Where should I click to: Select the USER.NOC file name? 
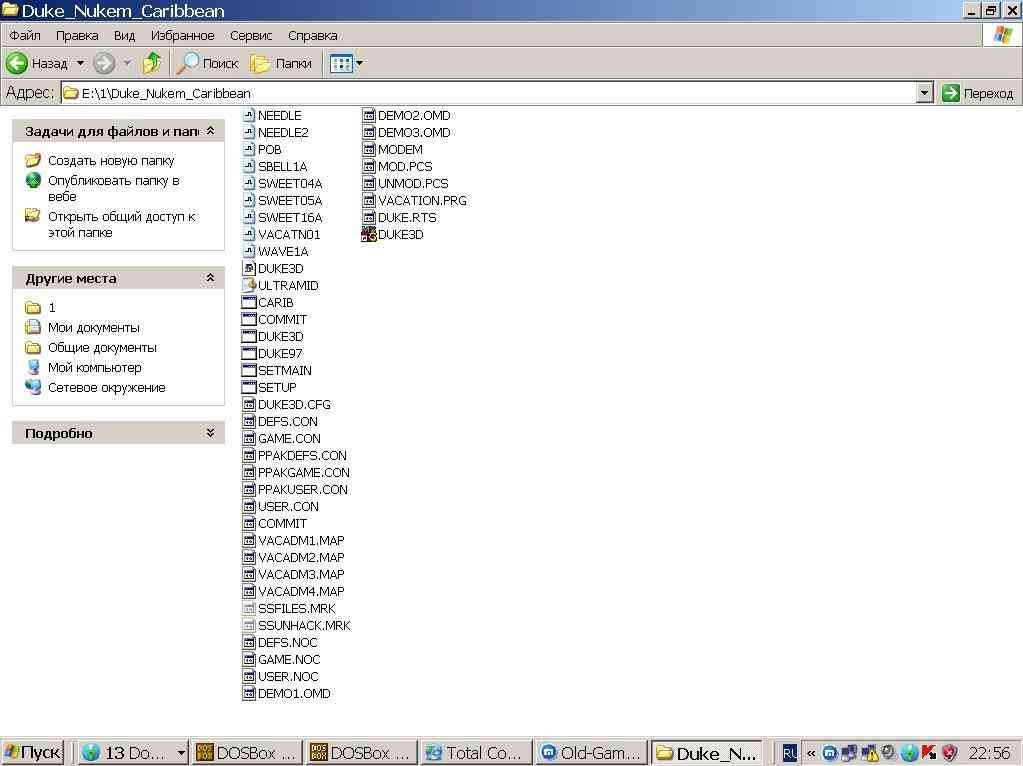pyautogui.click(x=288, y=677)
